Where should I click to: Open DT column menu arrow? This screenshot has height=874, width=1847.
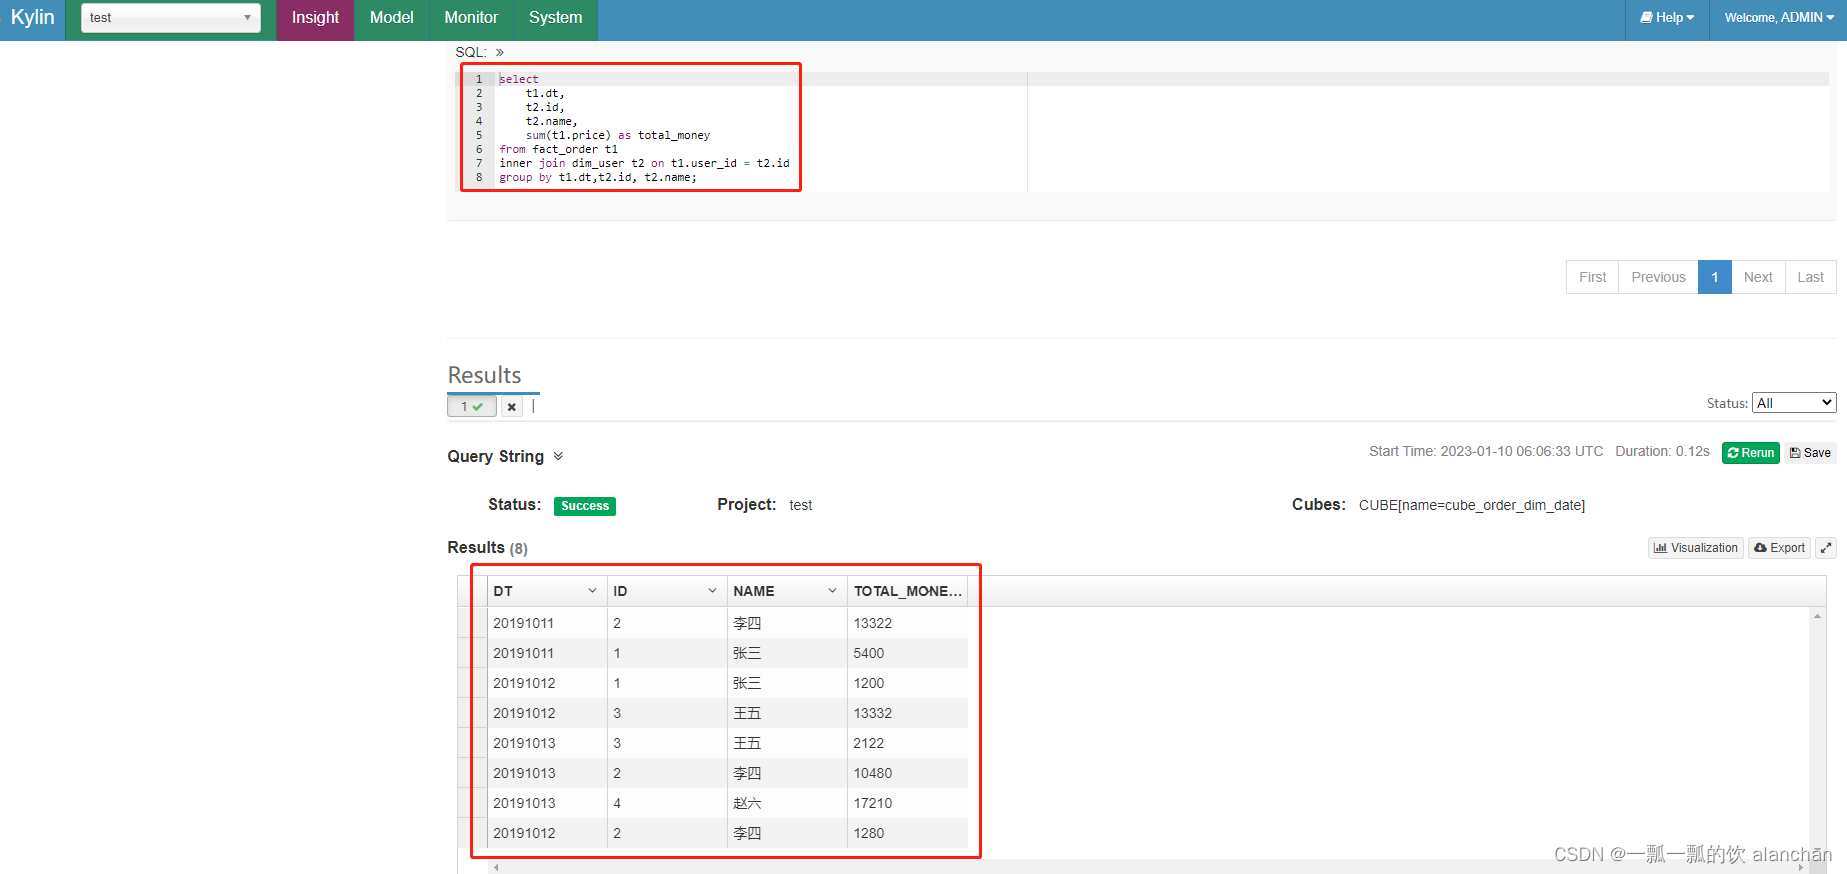[592, 591]
